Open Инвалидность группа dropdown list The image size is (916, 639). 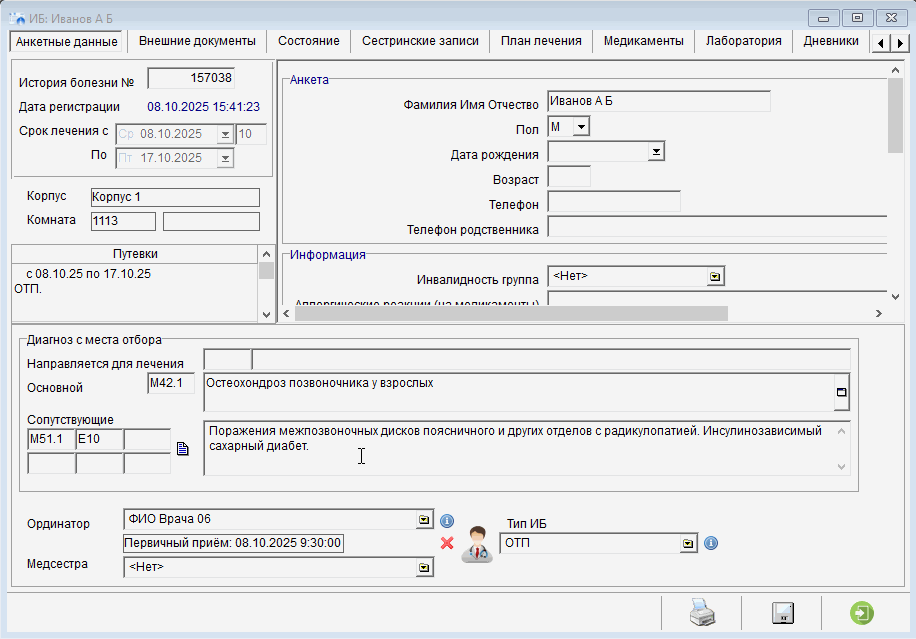pyautogui.click(x=715, y=277)
